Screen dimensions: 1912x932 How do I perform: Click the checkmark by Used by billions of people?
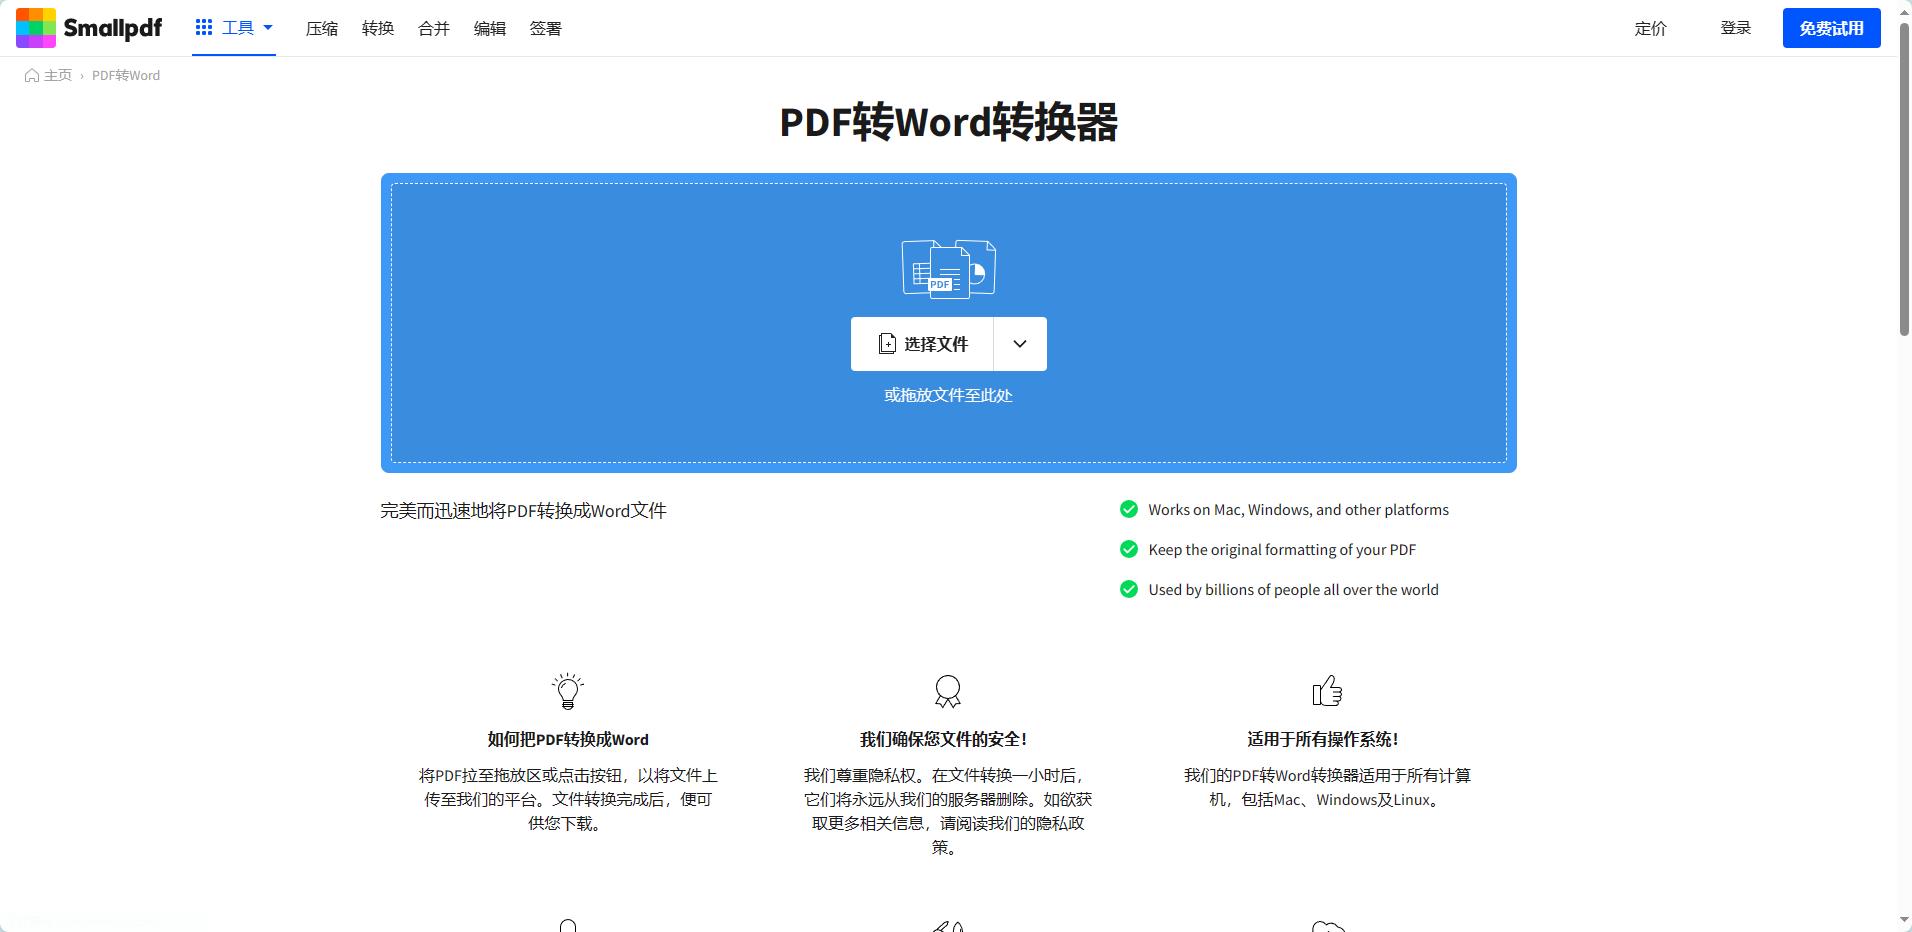click(1129, 589)
